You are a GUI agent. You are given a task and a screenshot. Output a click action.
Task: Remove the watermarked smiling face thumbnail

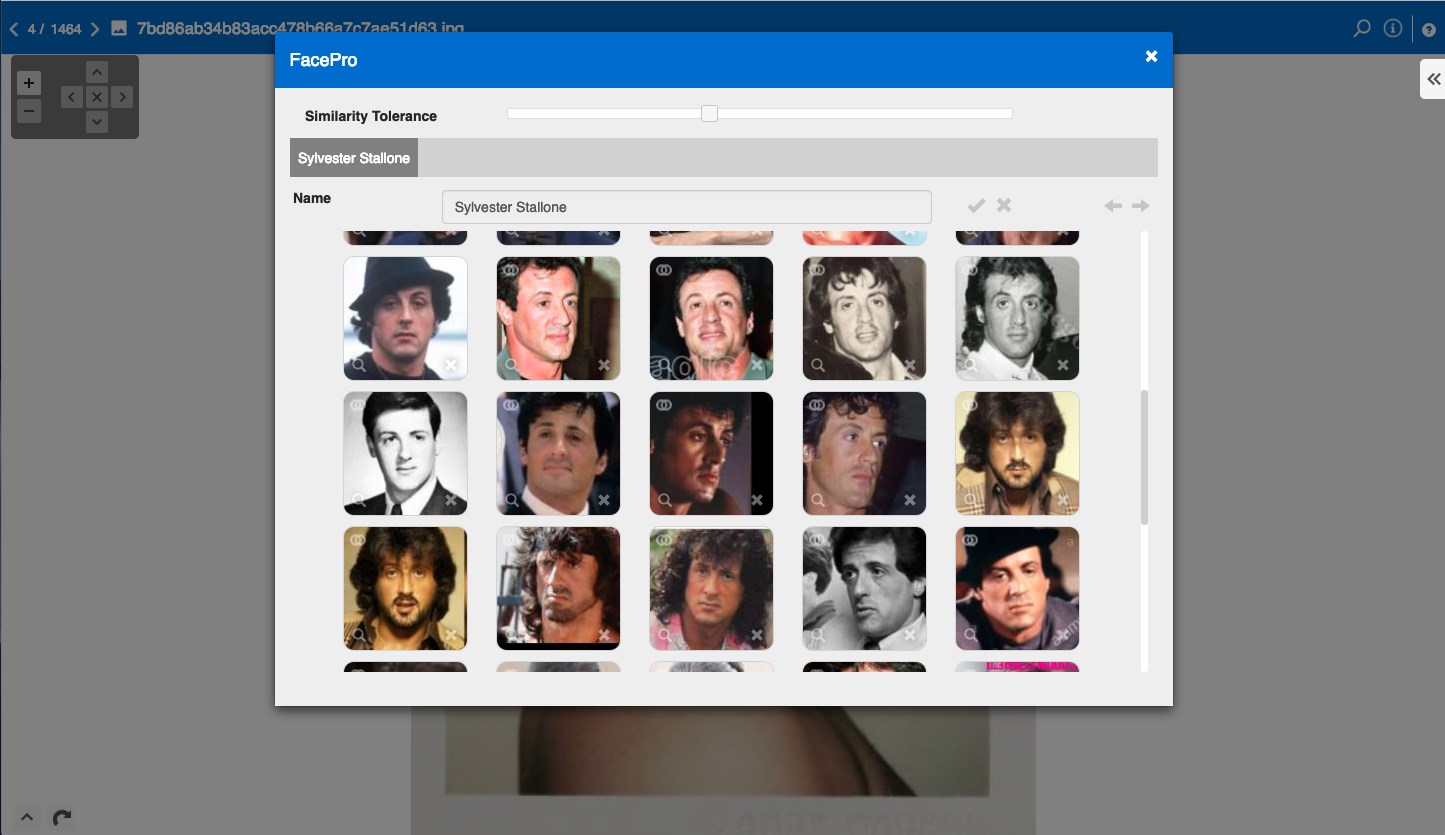tap(757, 365)
